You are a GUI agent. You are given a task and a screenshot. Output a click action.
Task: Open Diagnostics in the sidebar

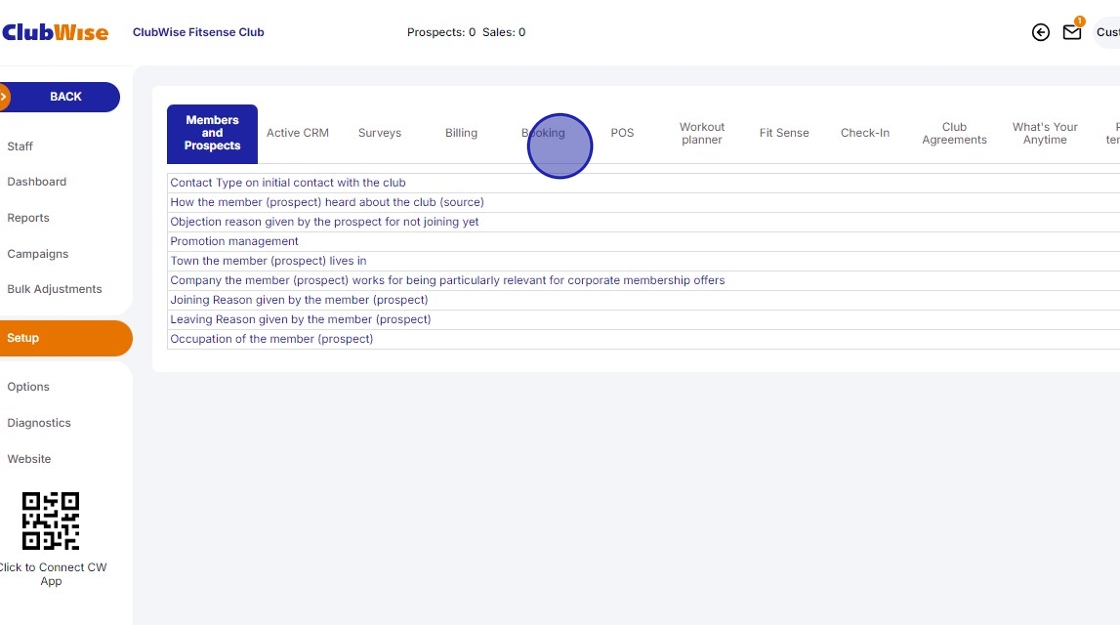pos(39,423)
